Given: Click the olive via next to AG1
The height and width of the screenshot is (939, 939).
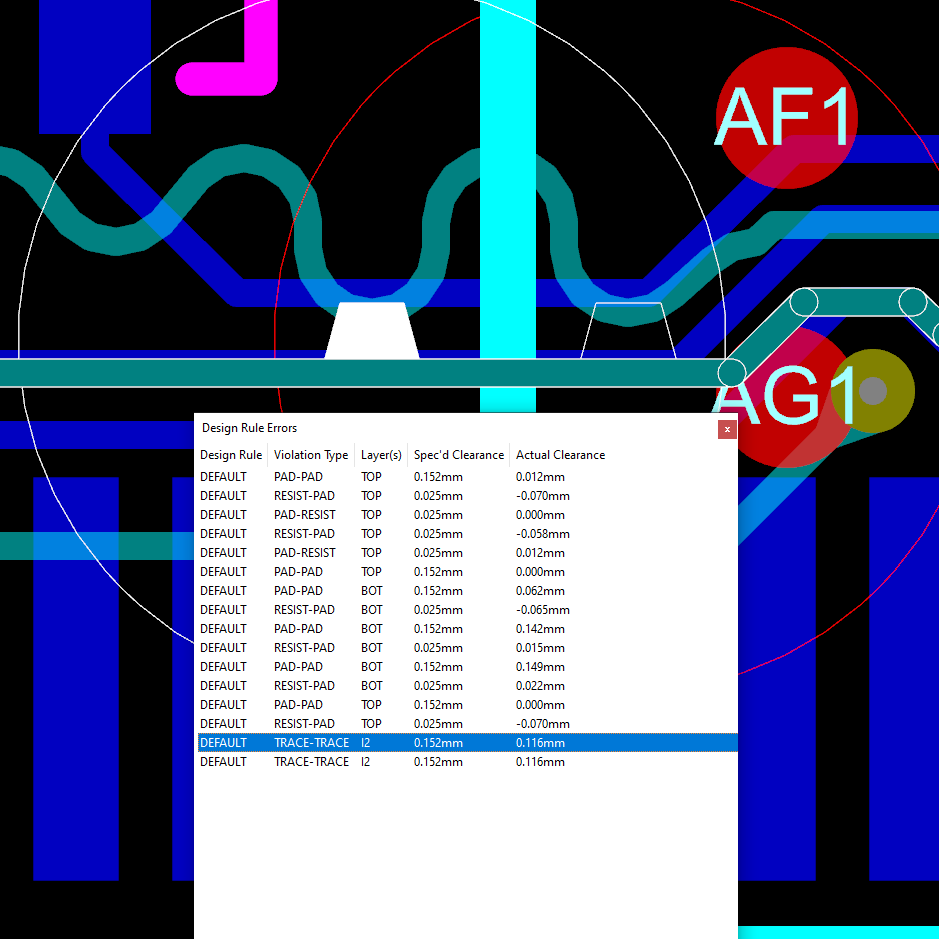Looking at the screenshot, I should (873, 390).
